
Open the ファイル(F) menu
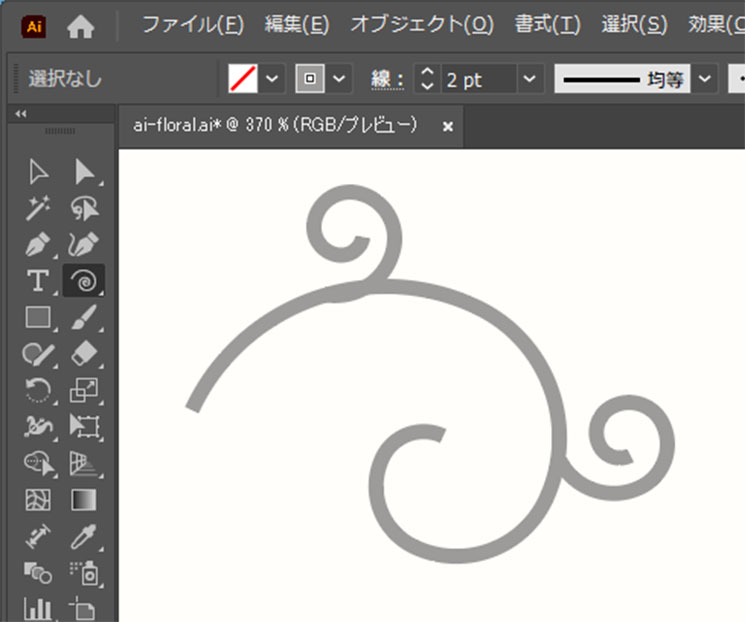pyautogui.click(x=192, y=25)
